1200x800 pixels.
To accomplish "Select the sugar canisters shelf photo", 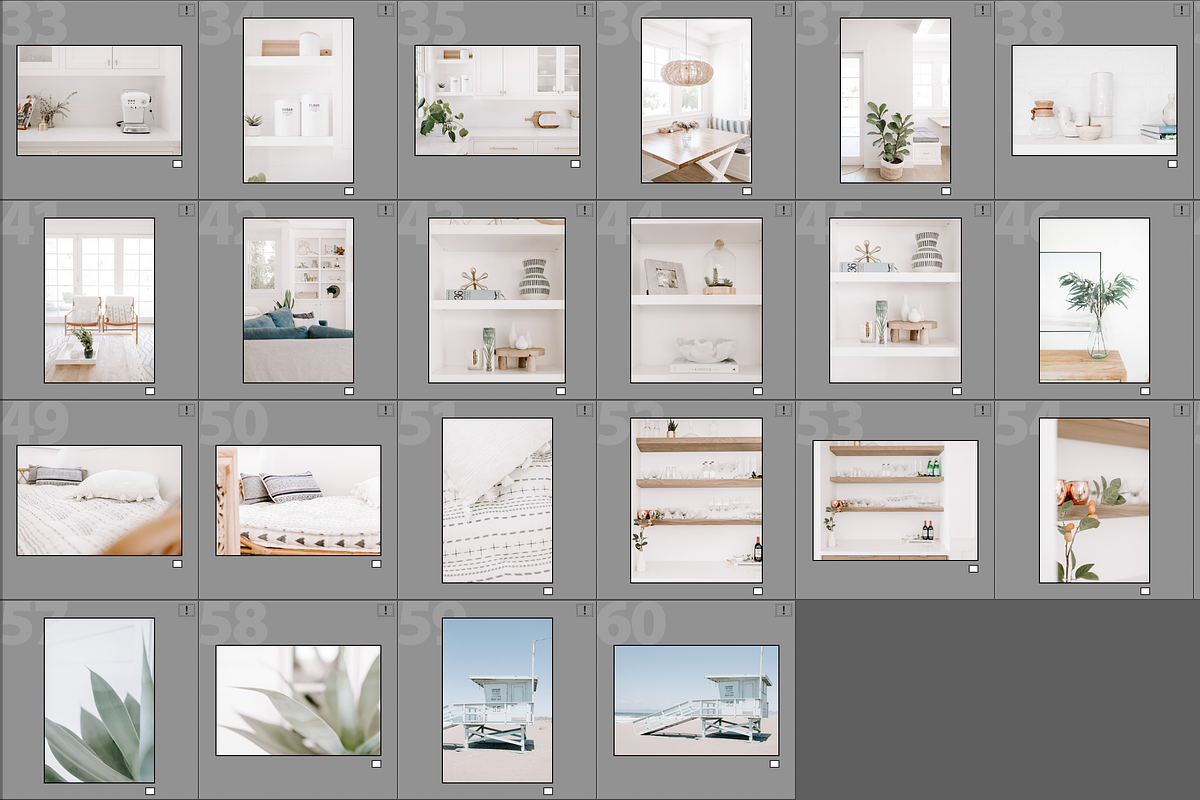I will pyautogui.click(x=298, y=100).
